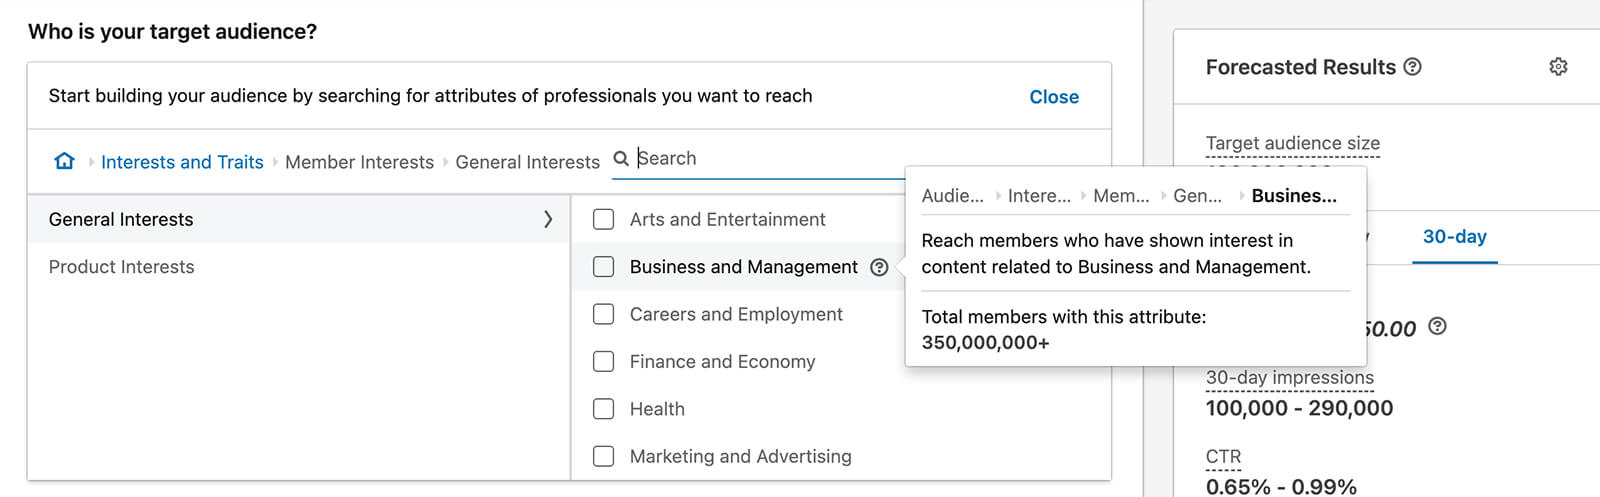Click the Audie... breadcrumb in the tooltip
Screen dimensions: 1600x497
tap(952, 196)
